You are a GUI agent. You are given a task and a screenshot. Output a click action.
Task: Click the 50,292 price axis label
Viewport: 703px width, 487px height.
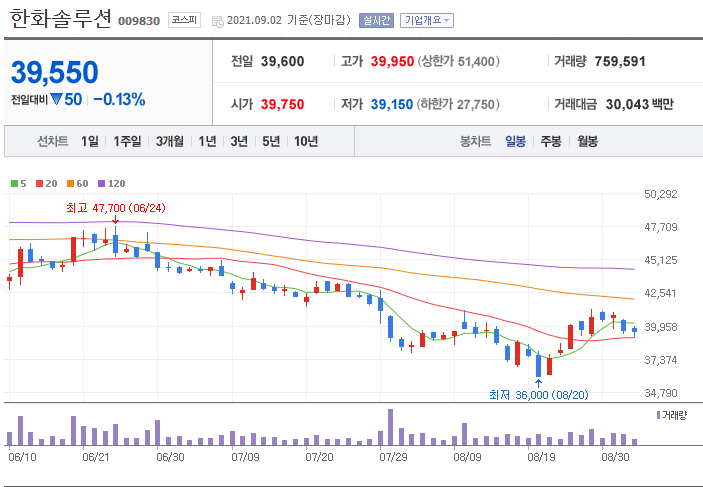click(x=661, y=194)
